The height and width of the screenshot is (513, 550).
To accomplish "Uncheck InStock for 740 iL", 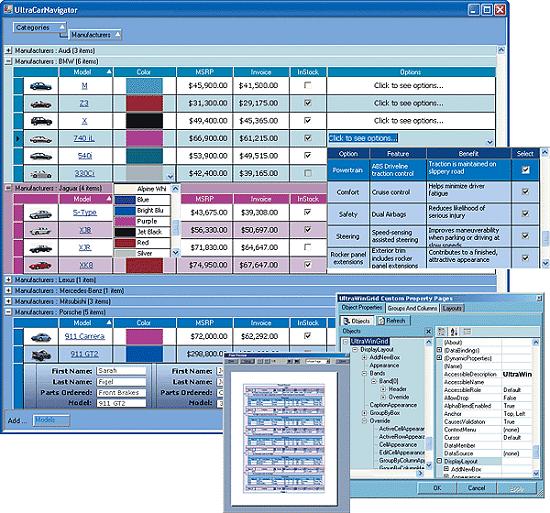I will pos(308,138).
